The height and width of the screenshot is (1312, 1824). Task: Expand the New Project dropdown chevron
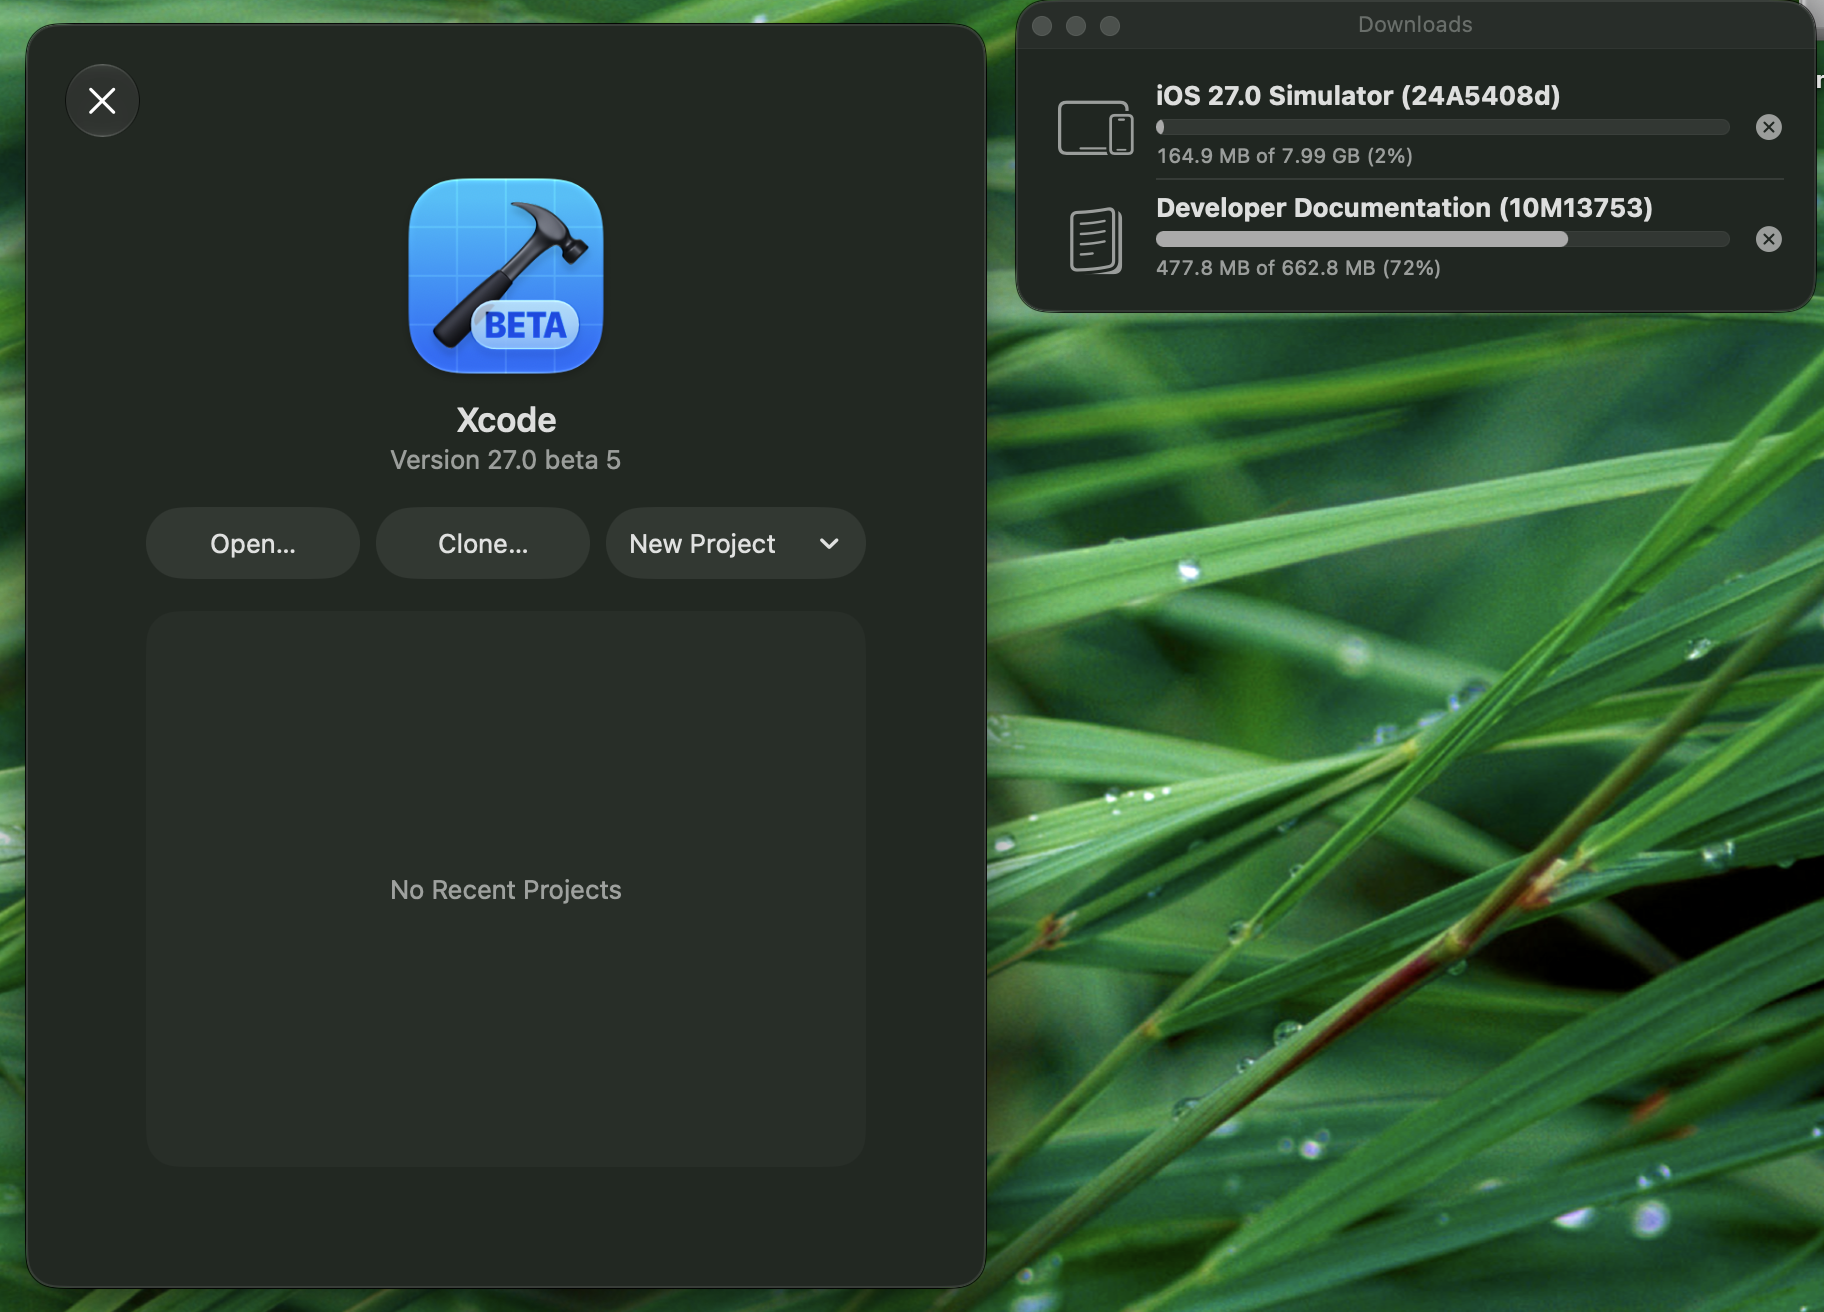(x=829, y=543)
